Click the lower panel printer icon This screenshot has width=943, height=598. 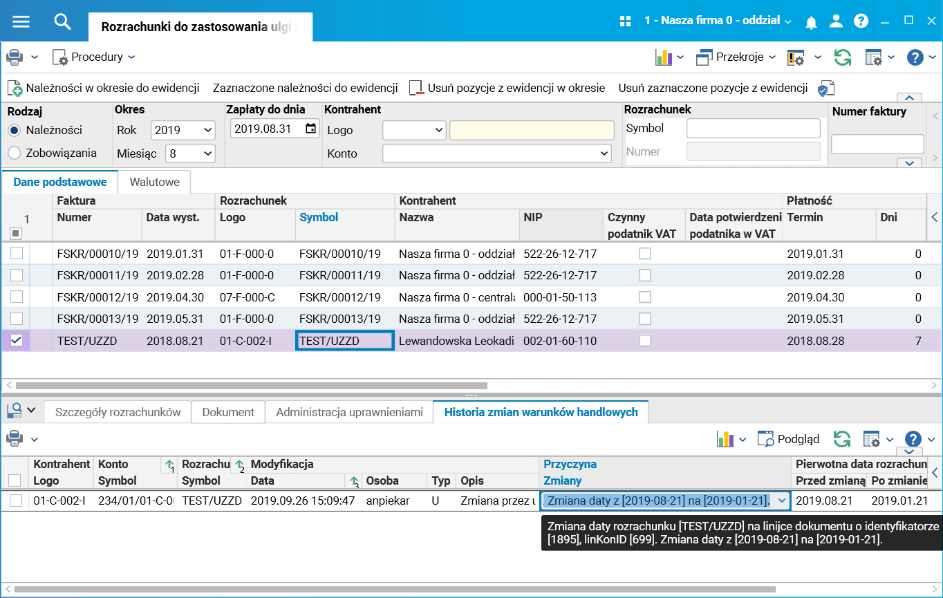point(14,439)
